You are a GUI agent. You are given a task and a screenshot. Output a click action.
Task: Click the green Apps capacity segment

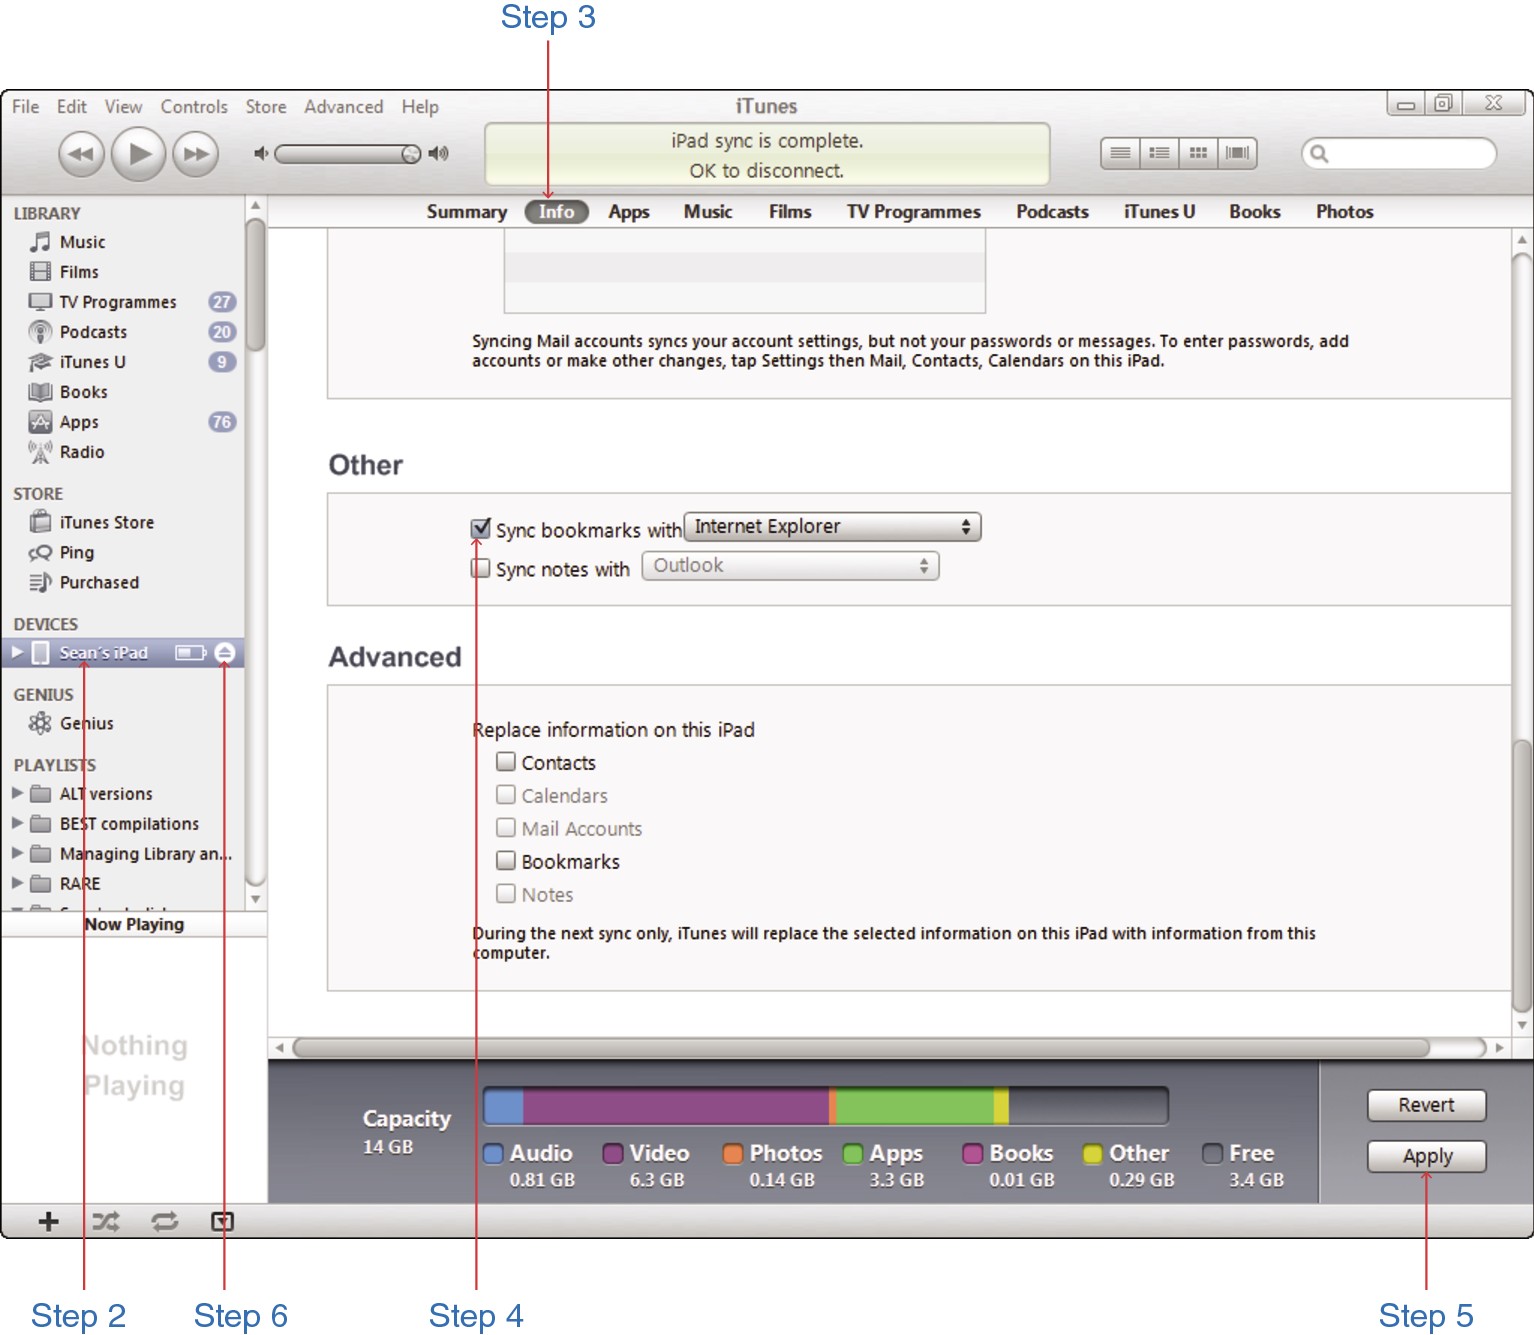pyautogui.click(x=914, y=1106)
